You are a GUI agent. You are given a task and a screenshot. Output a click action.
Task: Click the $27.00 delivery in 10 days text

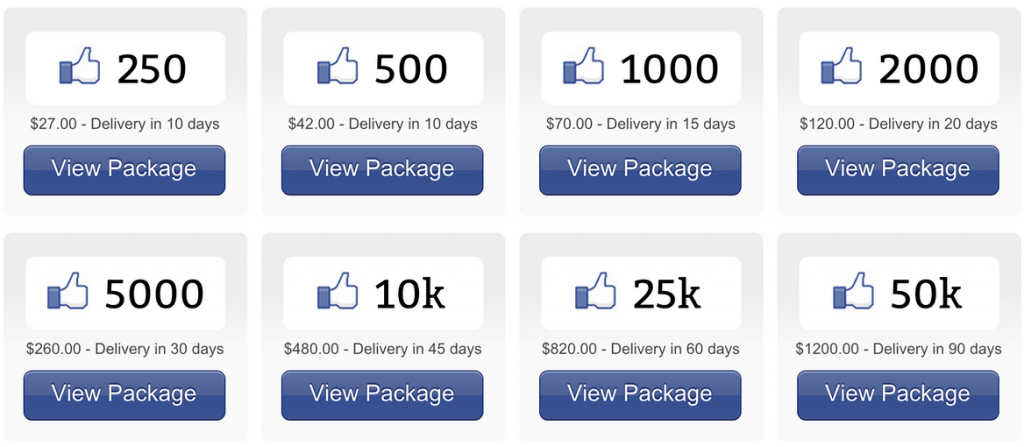(125, 124)
